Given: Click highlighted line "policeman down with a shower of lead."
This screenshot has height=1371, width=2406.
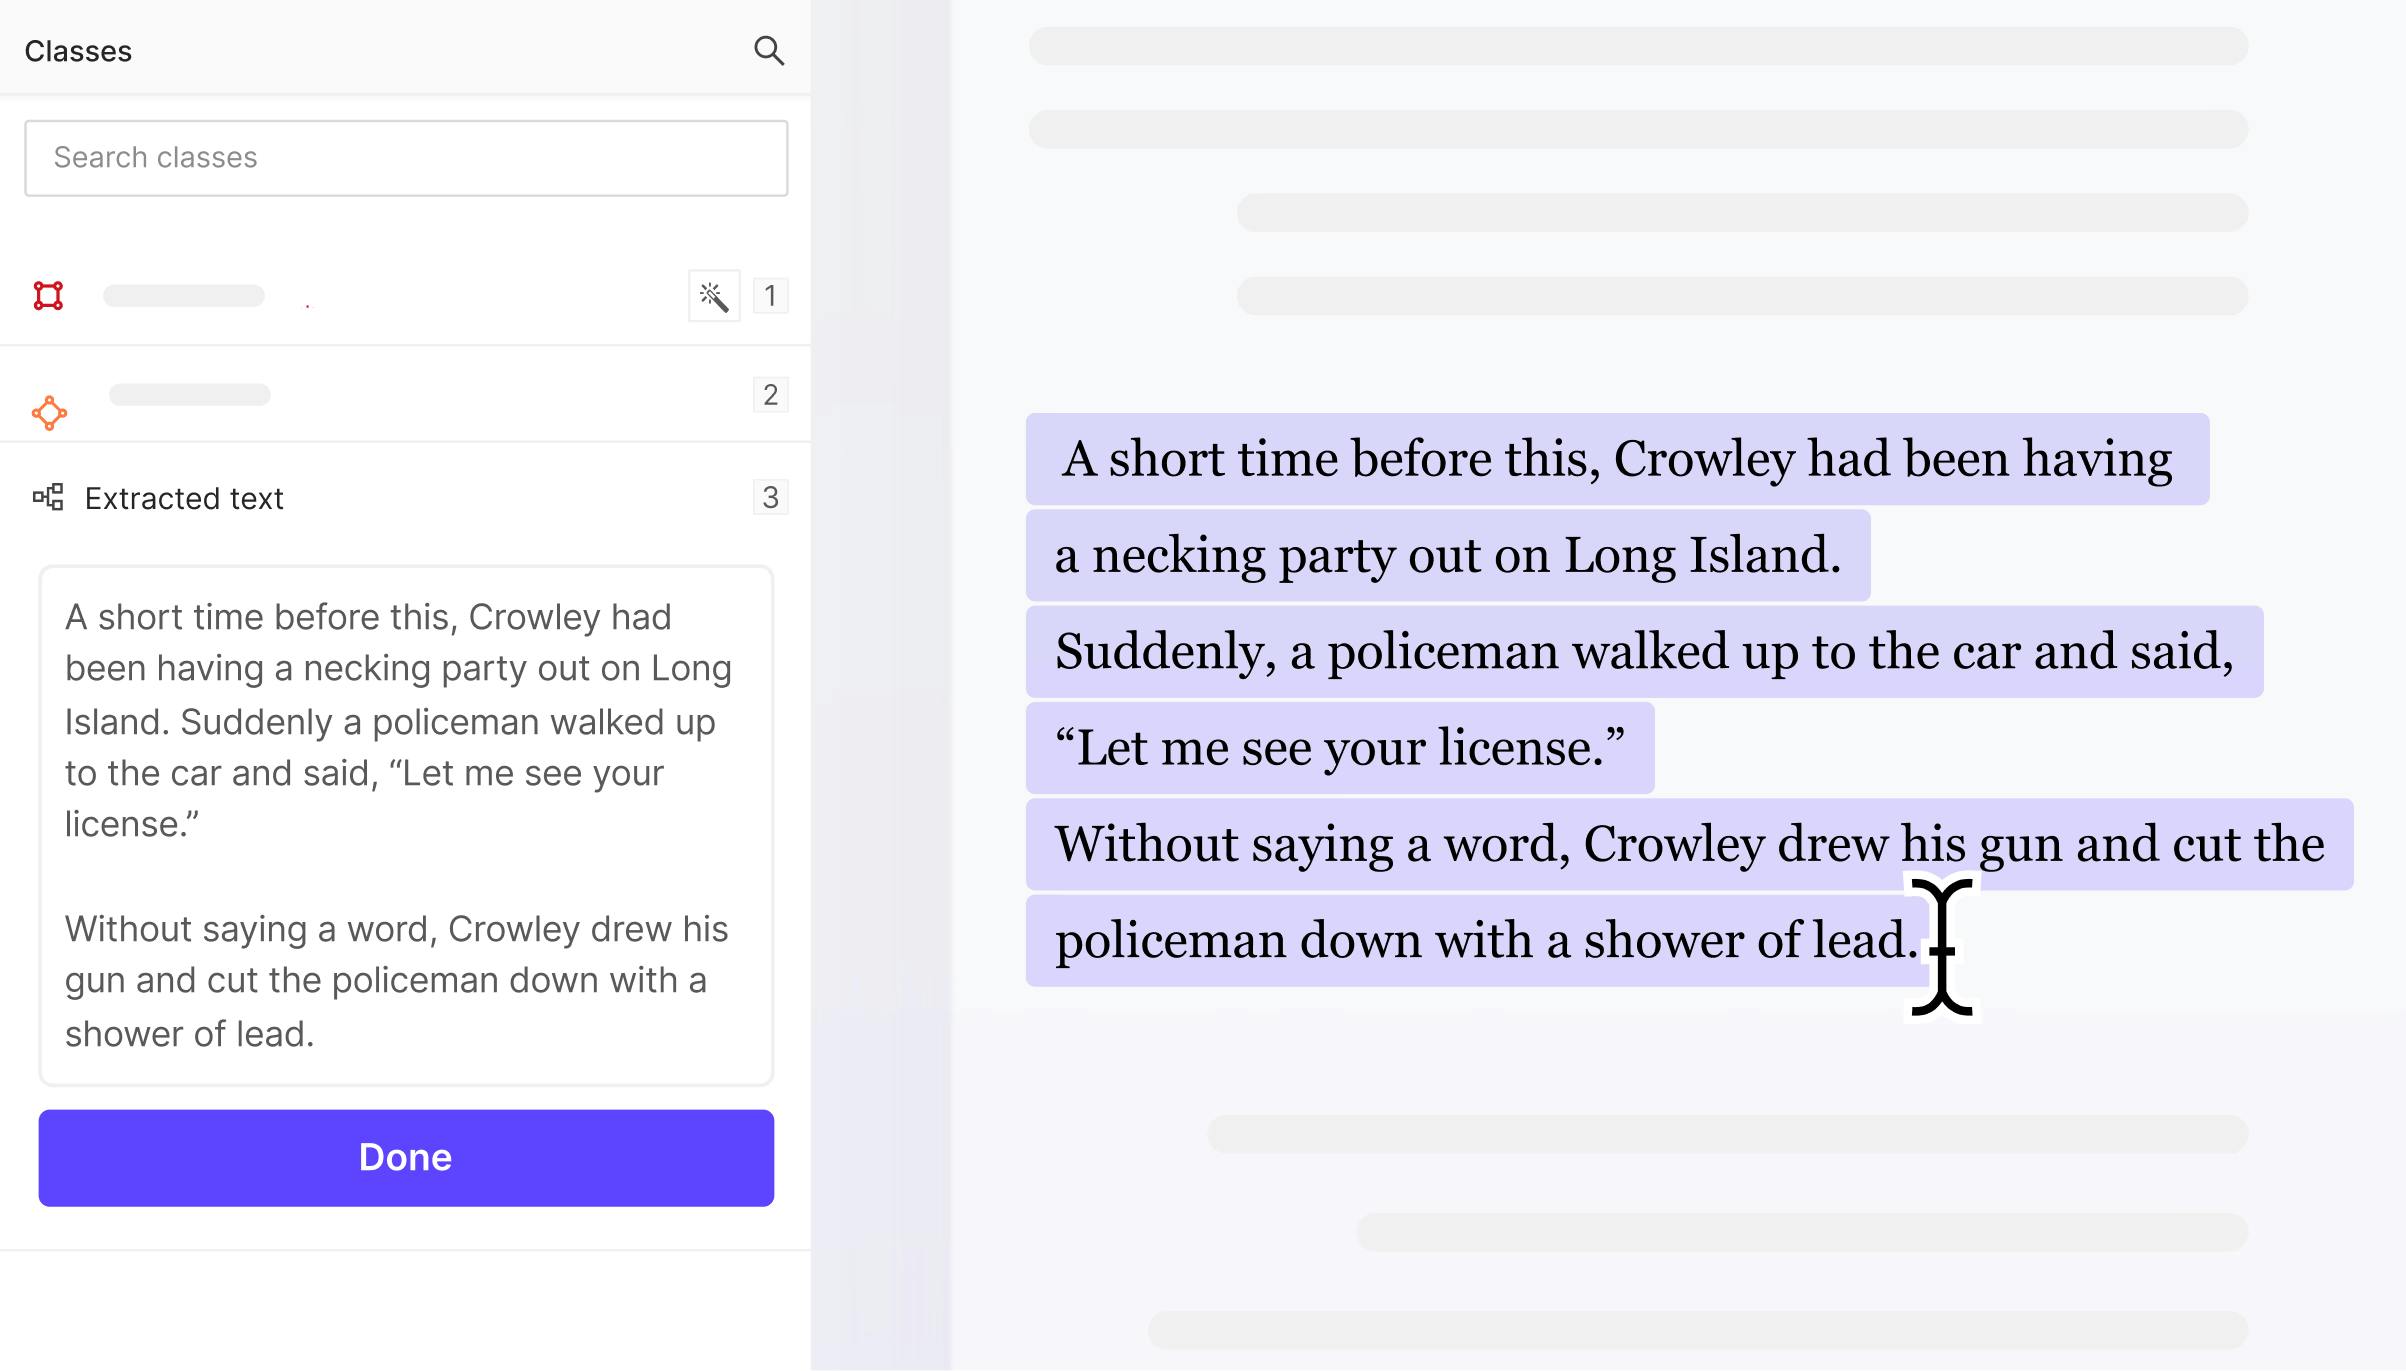Looking at the screenshot, I should point(1480,940).
